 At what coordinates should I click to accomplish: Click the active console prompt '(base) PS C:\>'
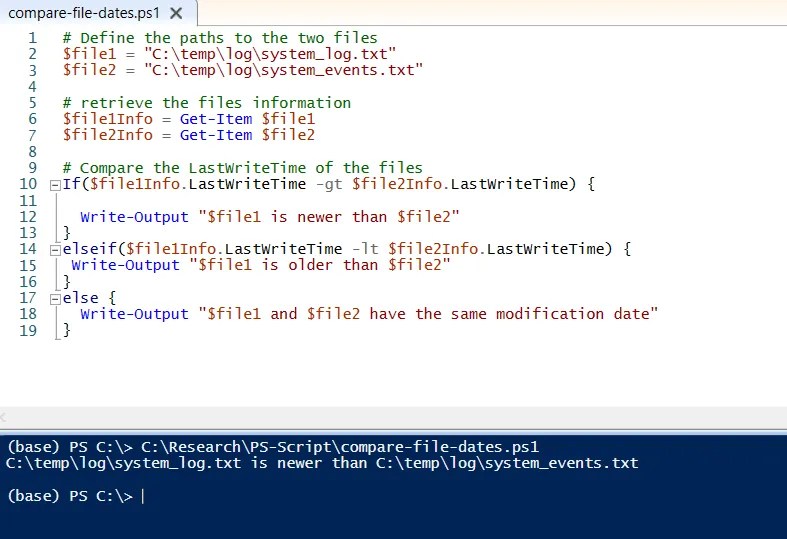point(70,496)
